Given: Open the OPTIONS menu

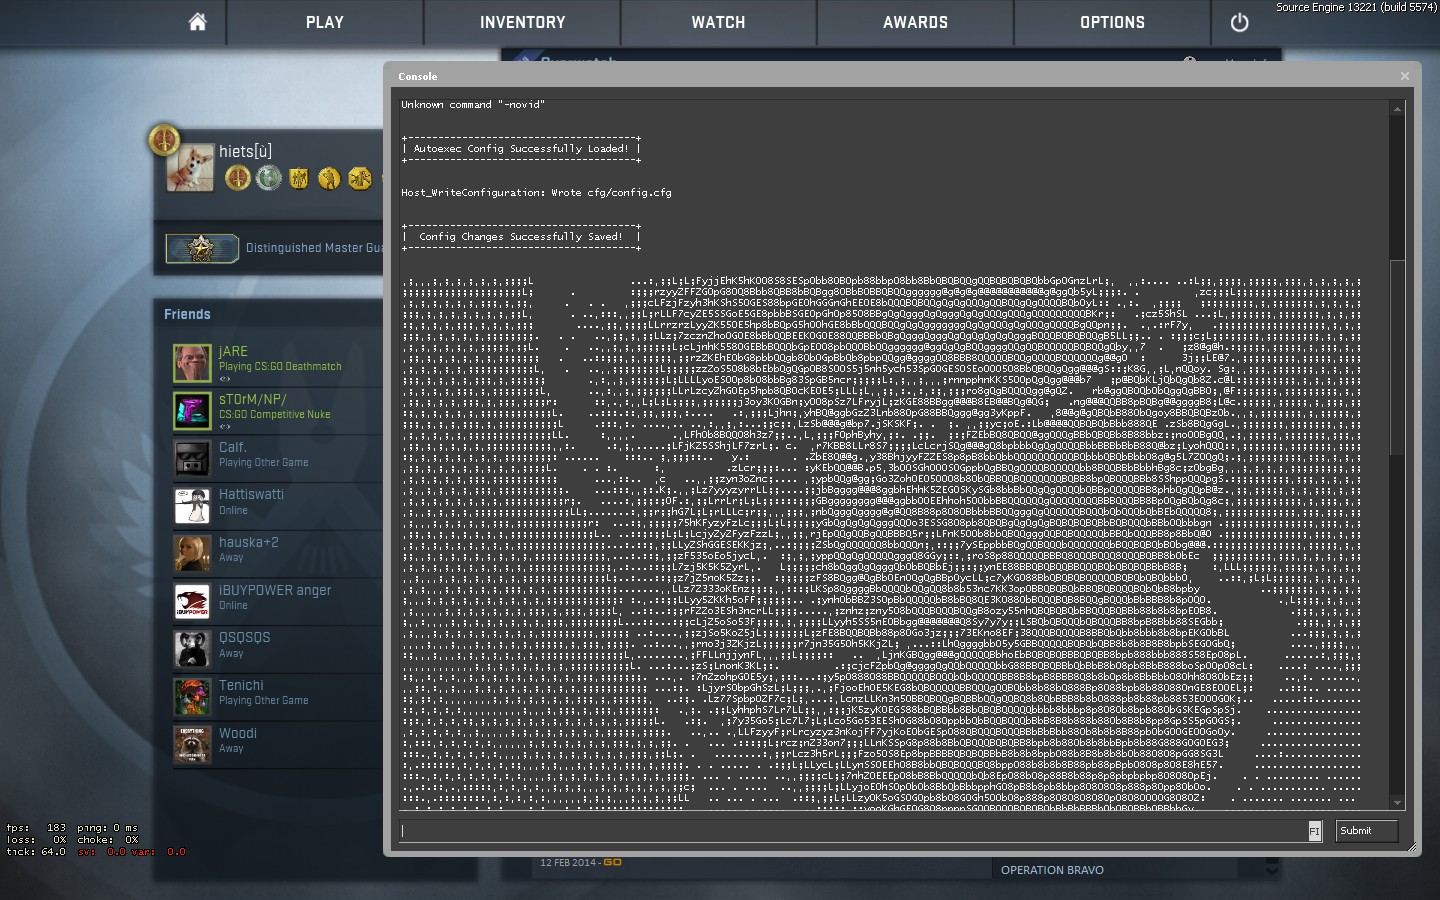Looking at the screenshot, I should (x=1112, y=22).
